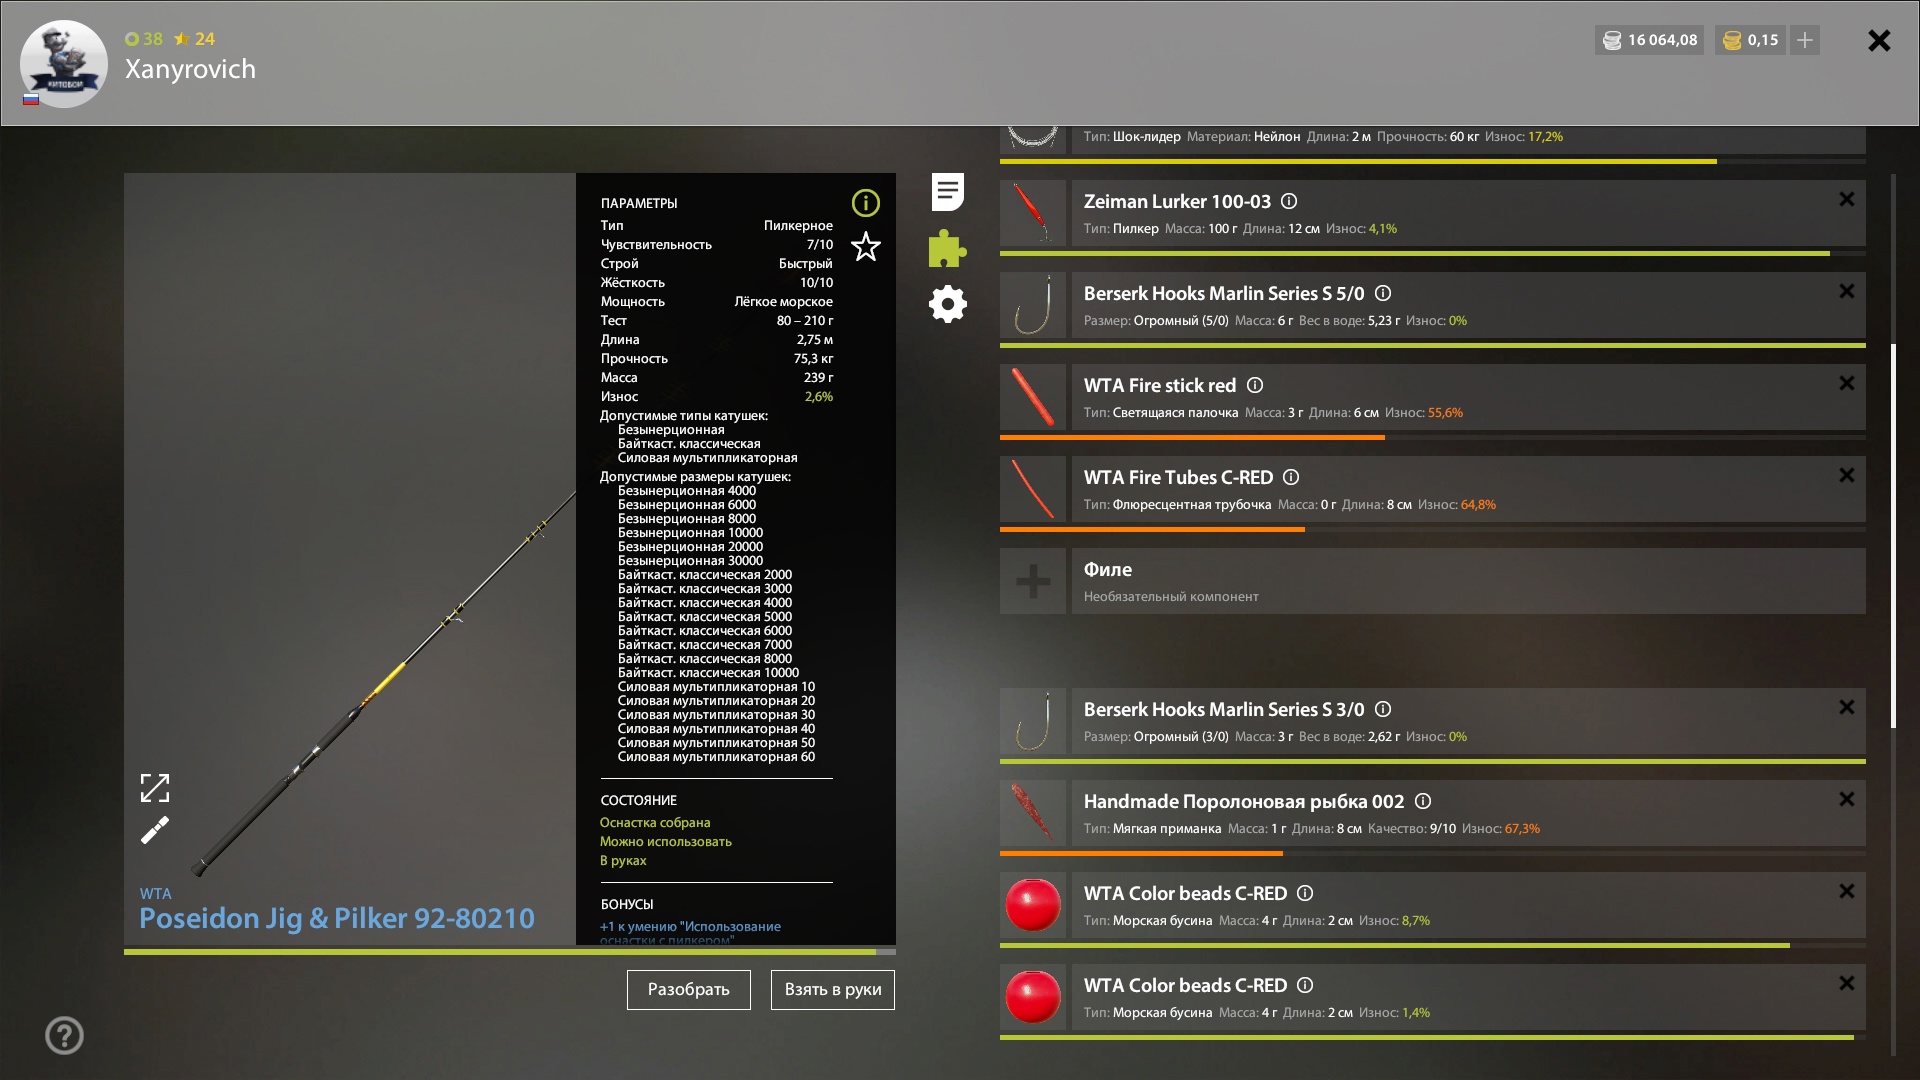The width and height of the screenshot is (1920, 1080).
Task: Open the gear settings tab
Action: tap(947, 304)
